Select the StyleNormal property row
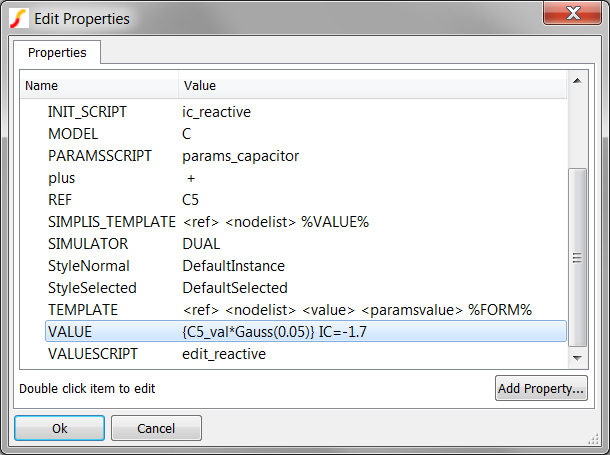 (x=88, y=266)
